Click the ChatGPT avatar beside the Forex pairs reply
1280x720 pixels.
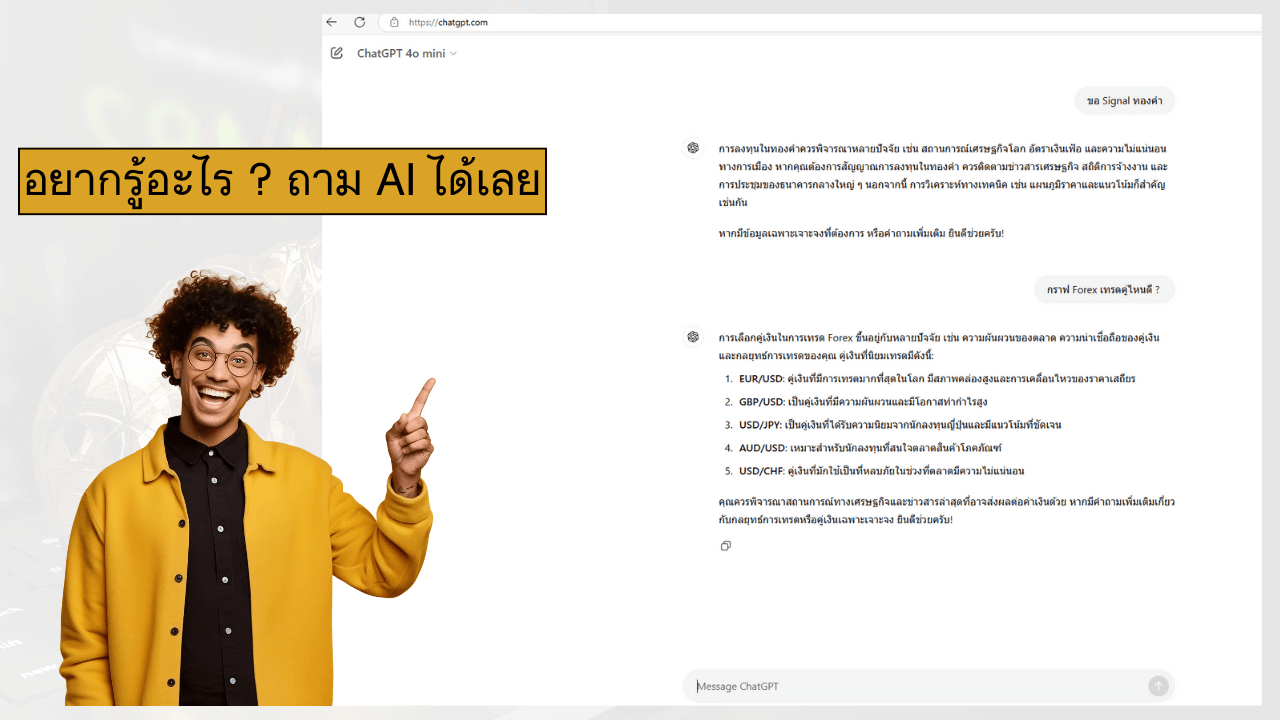point(693,337)
